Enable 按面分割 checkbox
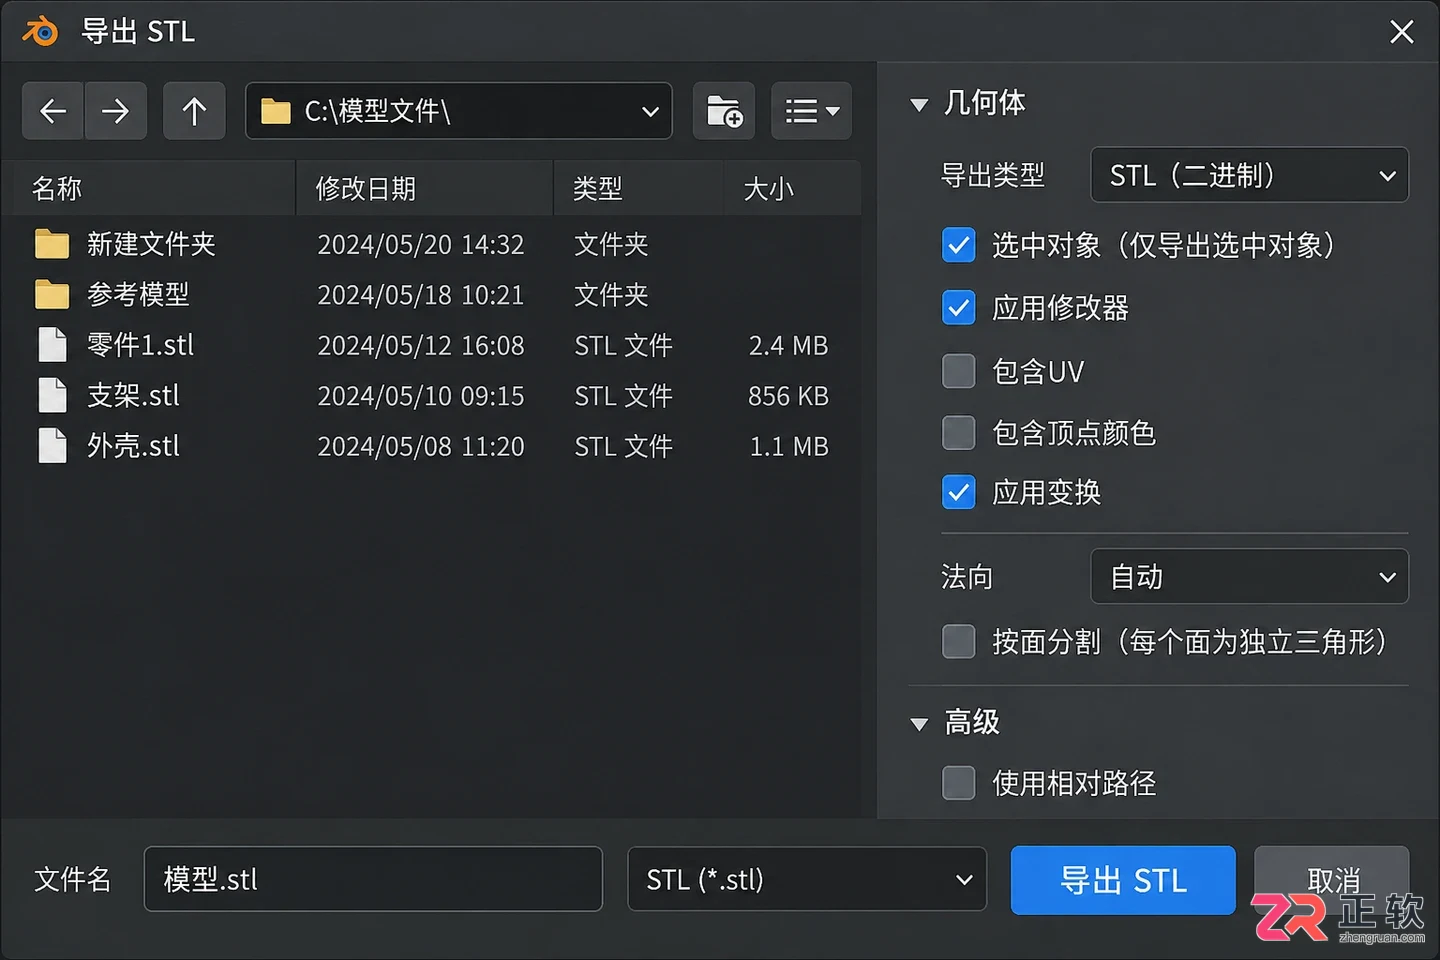Screen dimensions: 1440x960 959,641
